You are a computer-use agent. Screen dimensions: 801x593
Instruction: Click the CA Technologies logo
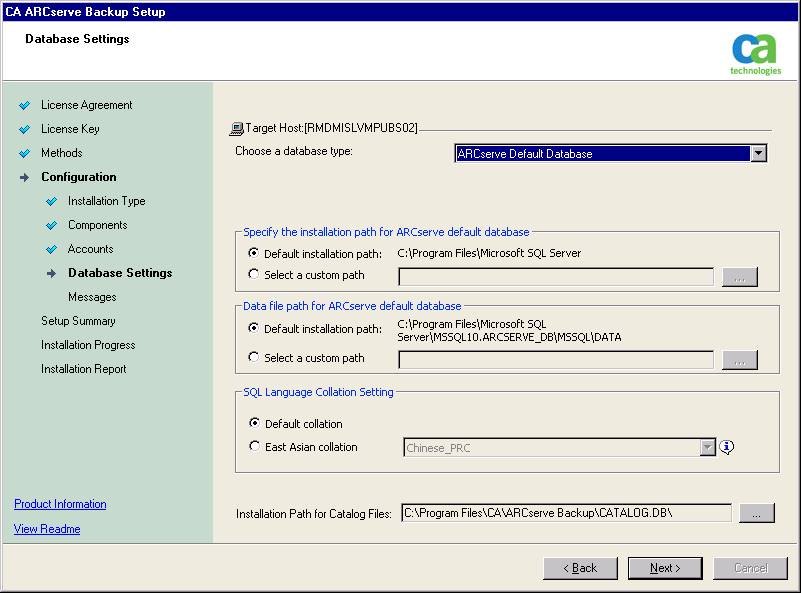point(756,54)
